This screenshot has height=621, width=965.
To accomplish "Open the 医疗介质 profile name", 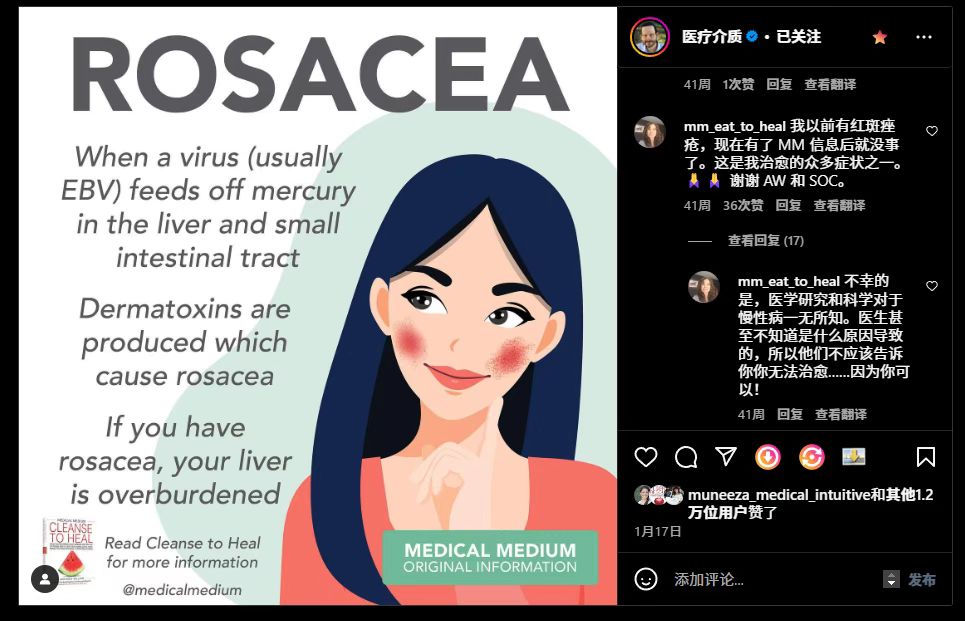I will tap(711, 37).
